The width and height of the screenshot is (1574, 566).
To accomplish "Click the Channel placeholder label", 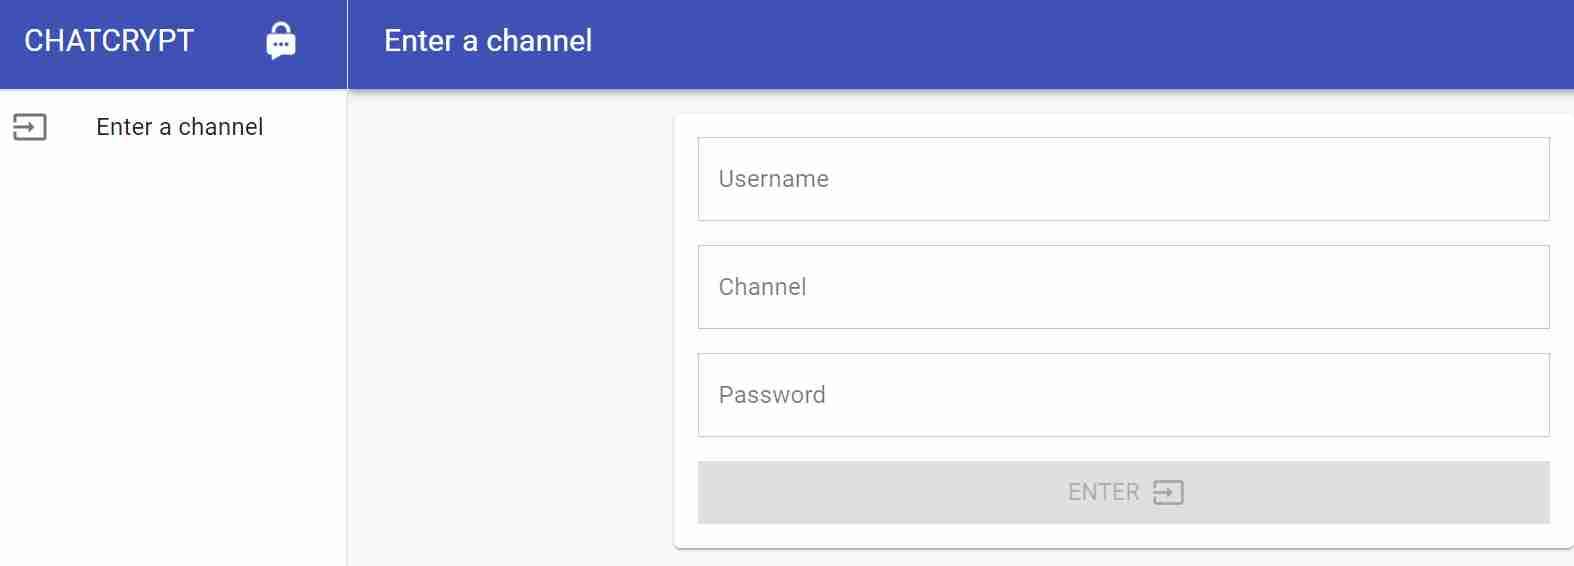I will [762, 287].
